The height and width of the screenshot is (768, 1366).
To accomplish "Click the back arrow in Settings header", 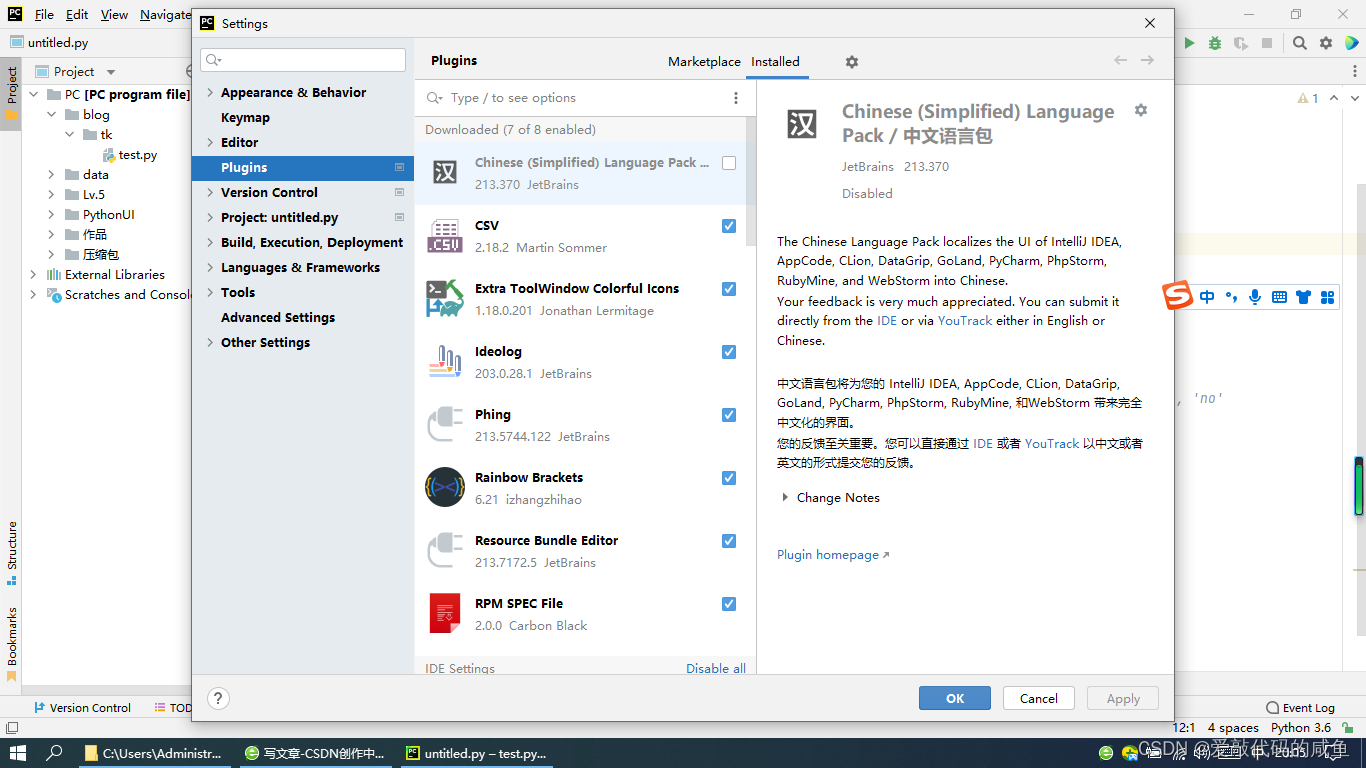I will coord(1120,61).
